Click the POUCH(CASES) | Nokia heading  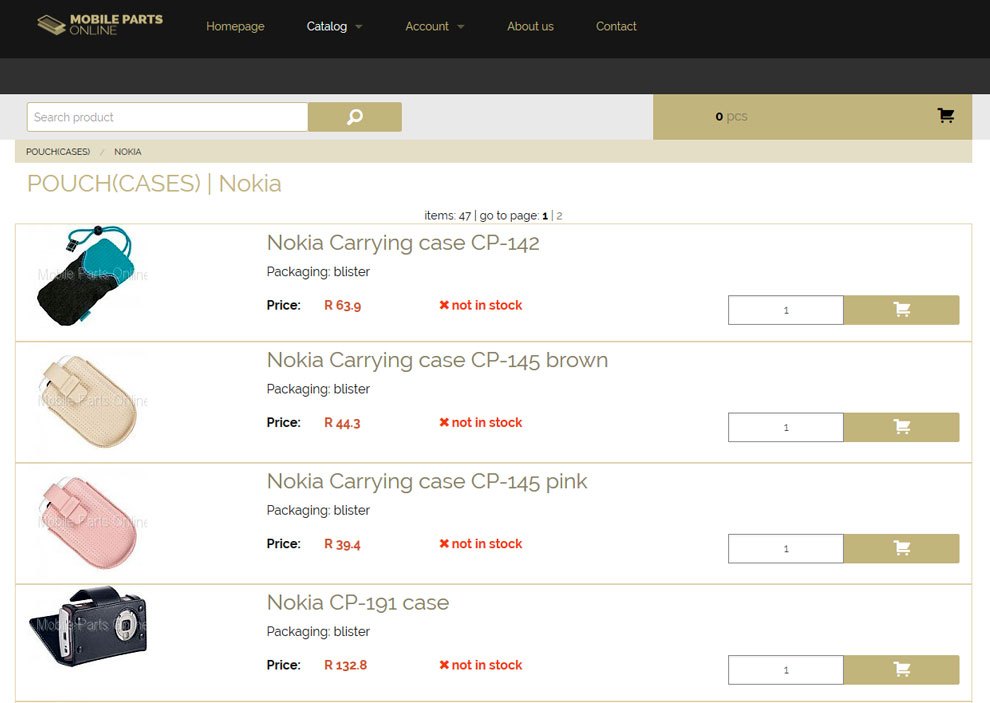click(x=154, y=183)
